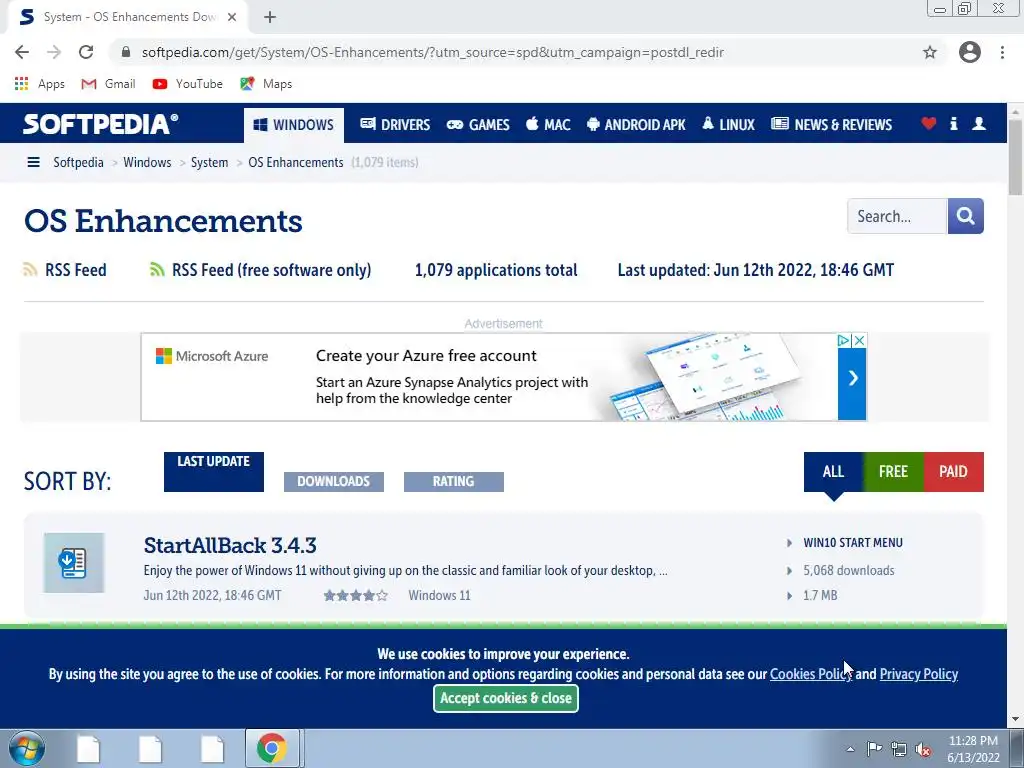The width and height of the screenshot is (1024, 768).
Task: Click the browser back arrow
Action: (22, 52)
